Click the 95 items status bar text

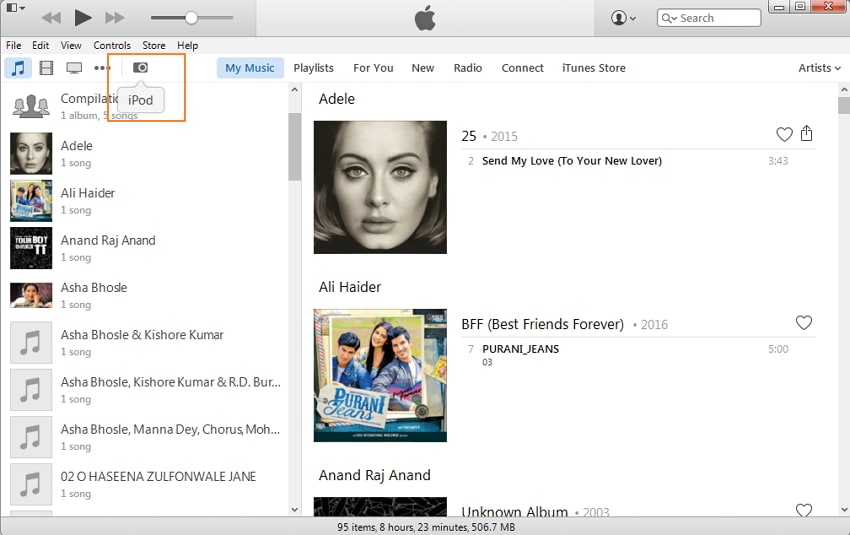(x=426, y=527)
